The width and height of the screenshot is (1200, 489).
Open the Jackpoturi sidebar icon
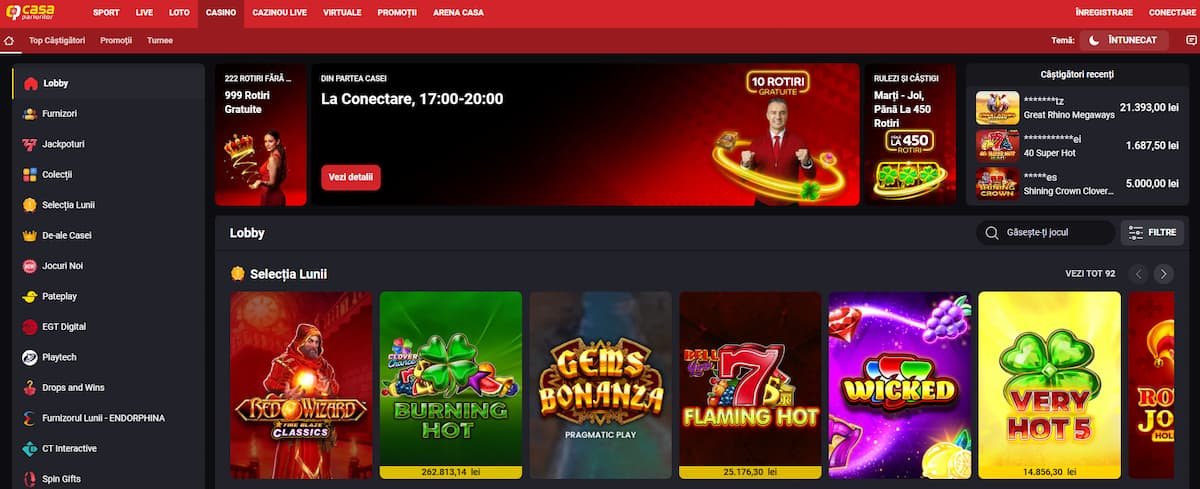click(x=30, y=144)
